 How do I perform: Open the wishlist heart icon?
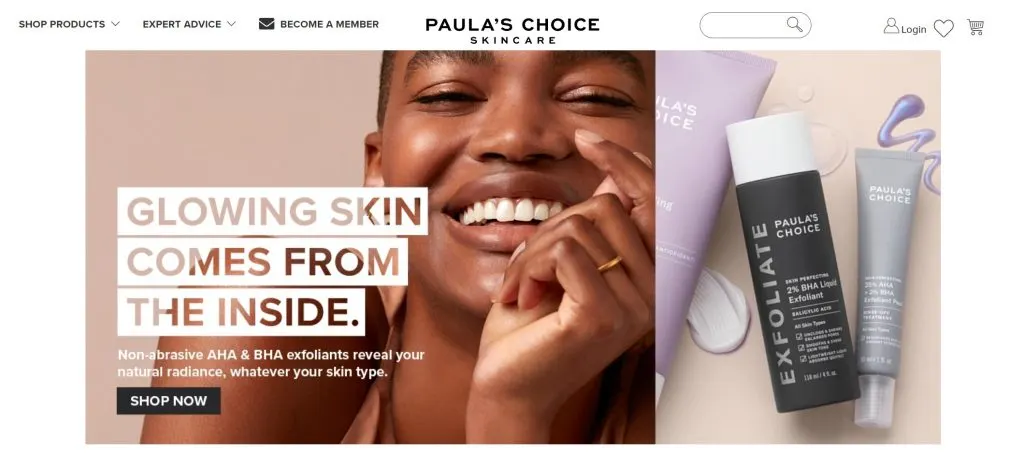click(943, 28)
